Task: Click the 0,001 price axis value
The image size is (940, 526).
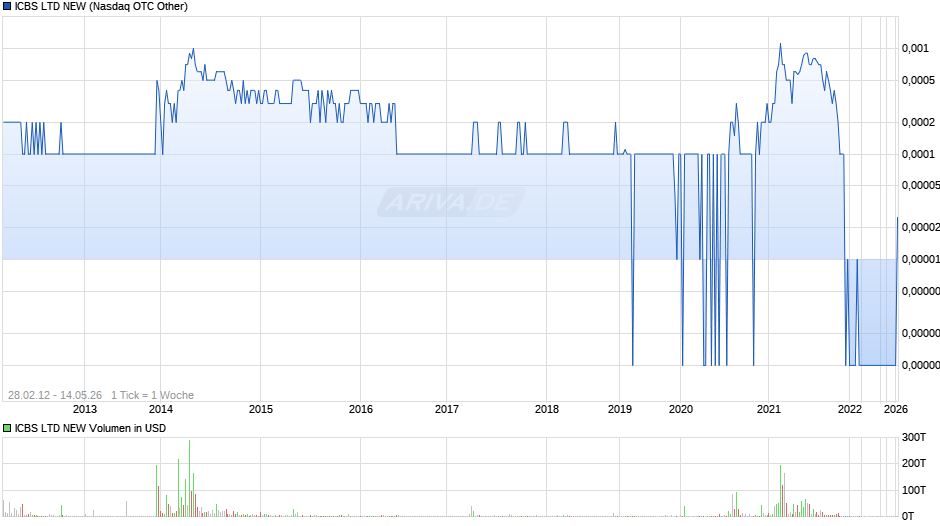Action: (915, 49)
